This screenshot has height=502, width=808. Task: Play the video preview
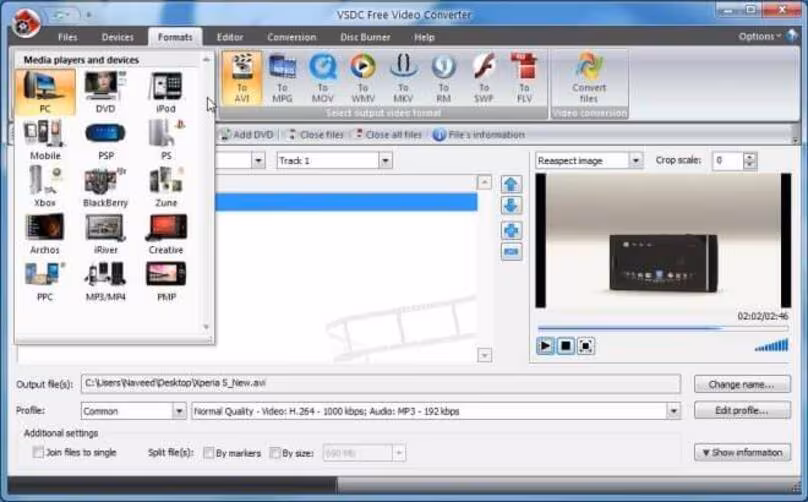[545, 346]
